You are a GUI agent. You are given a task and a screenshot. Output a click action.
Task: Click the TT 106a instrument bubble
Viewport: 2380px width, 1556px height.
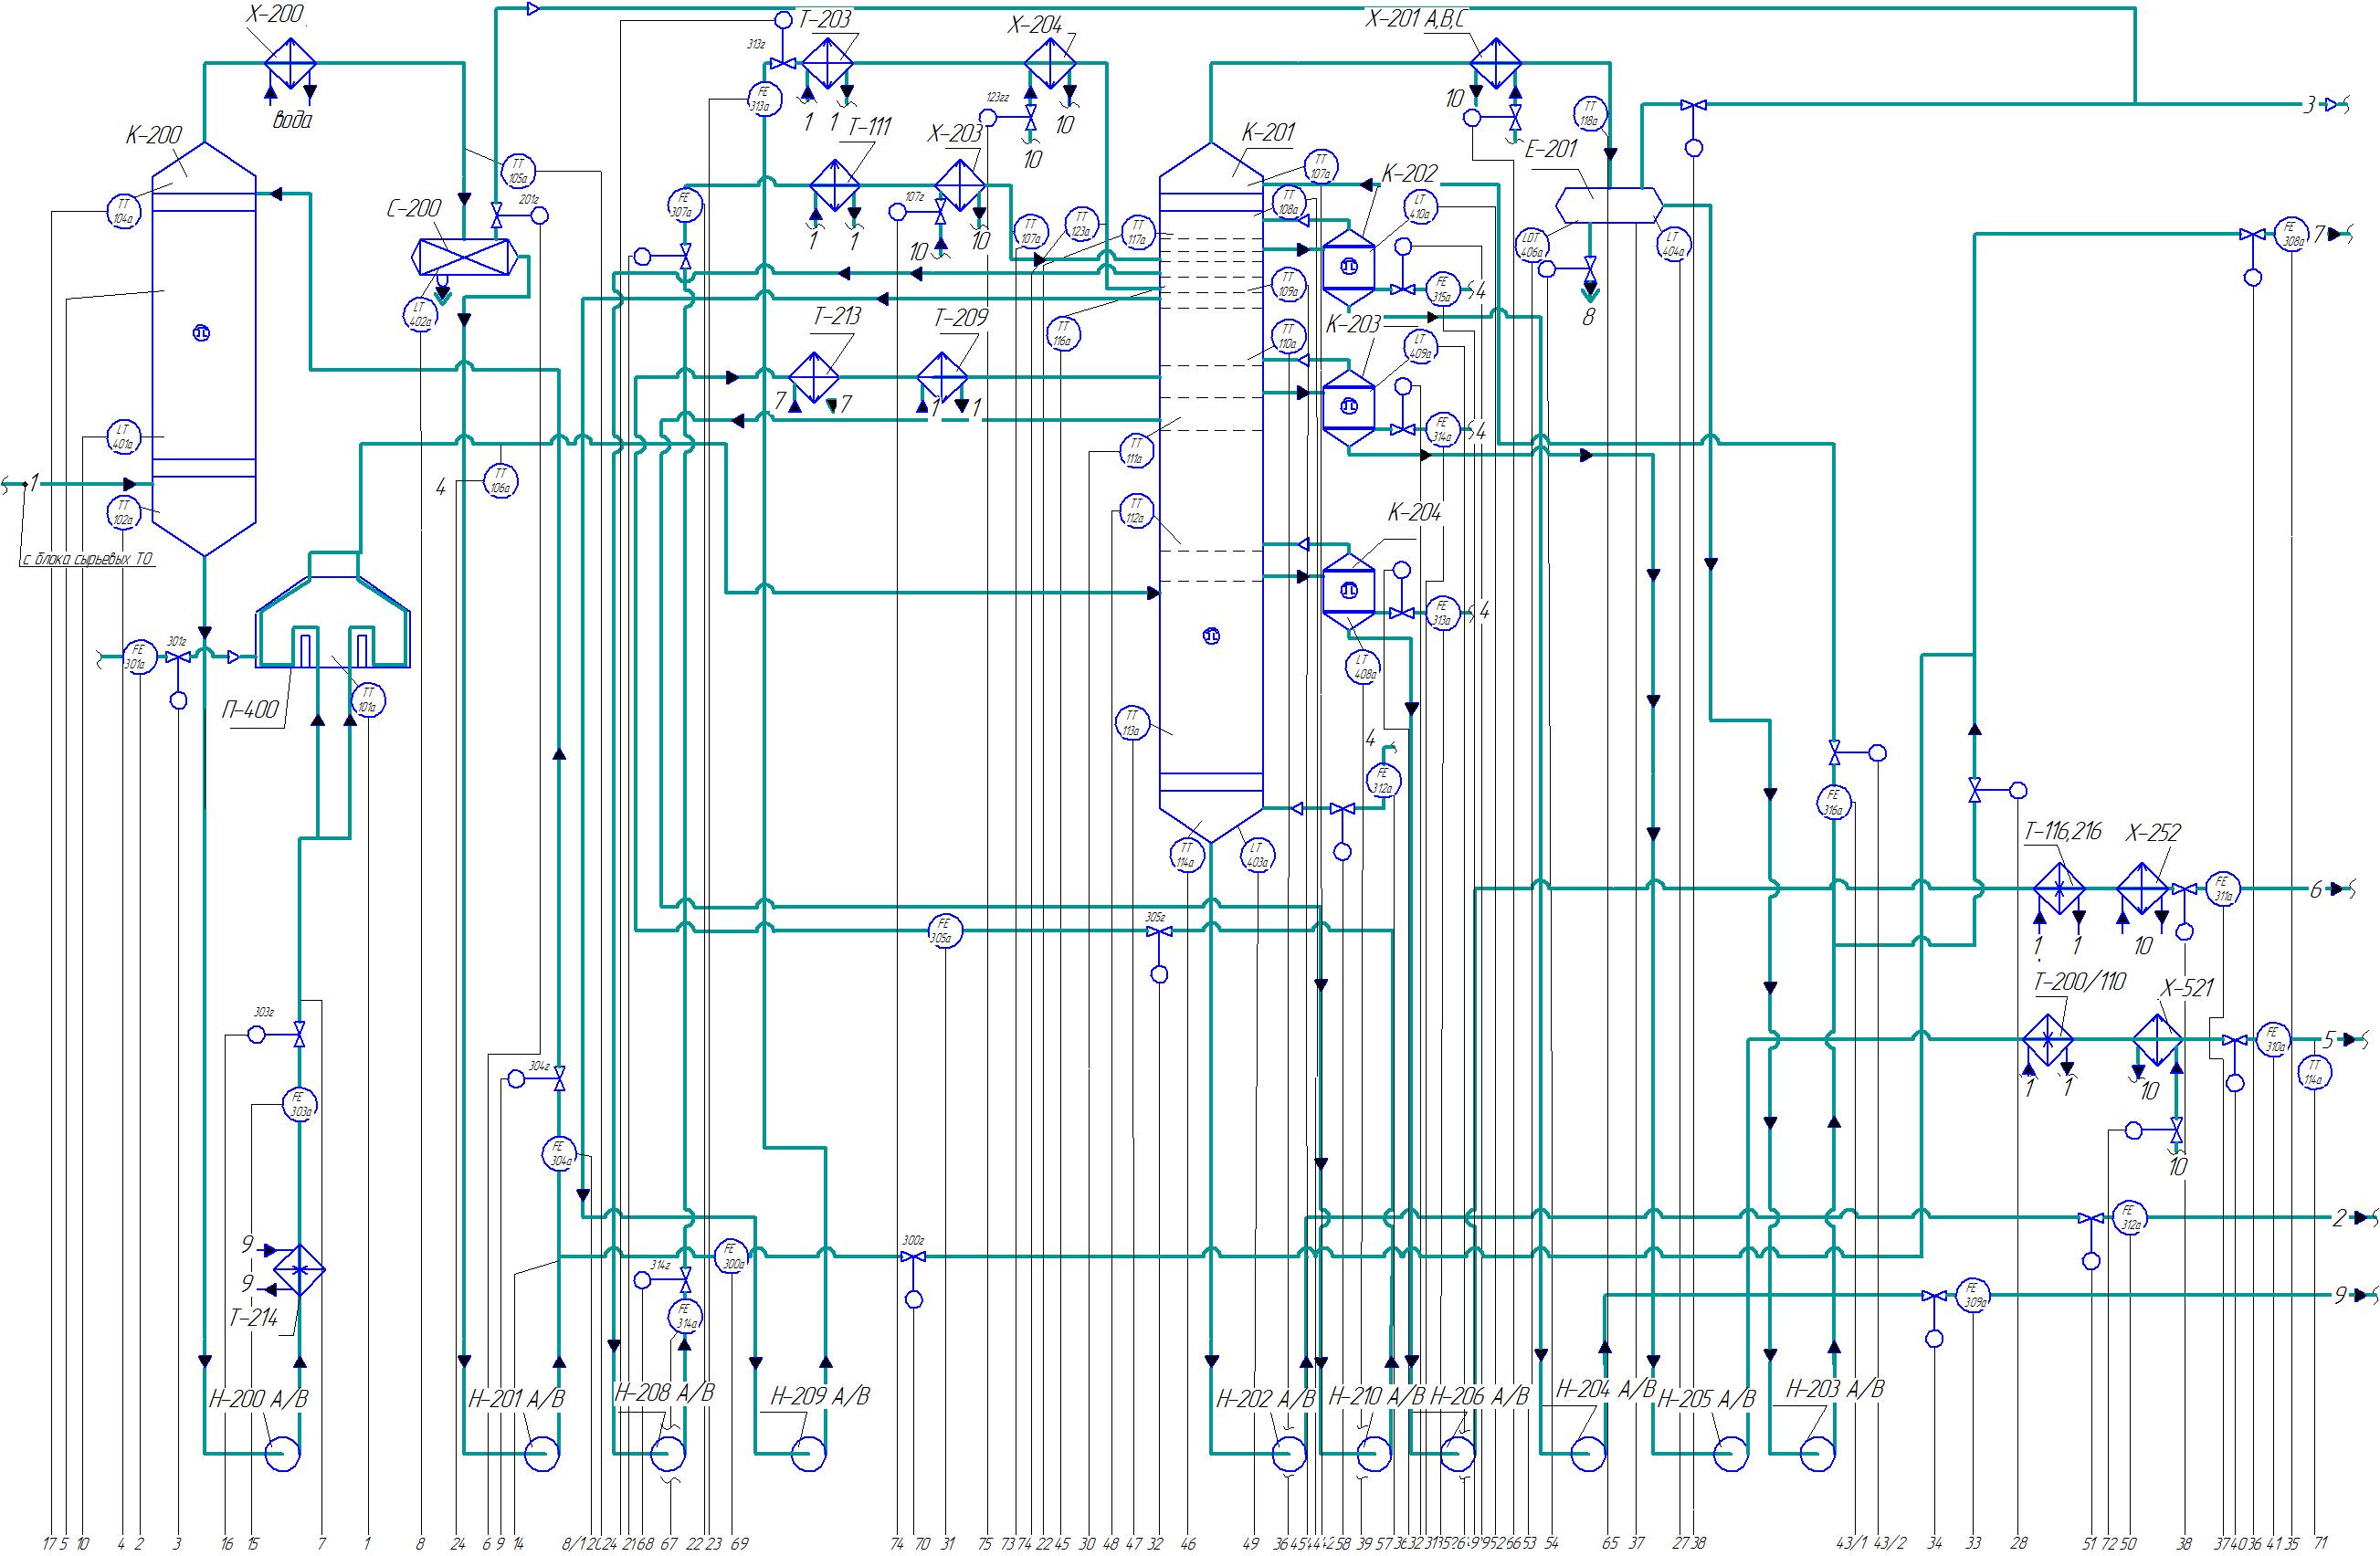(x=501, y=481)
